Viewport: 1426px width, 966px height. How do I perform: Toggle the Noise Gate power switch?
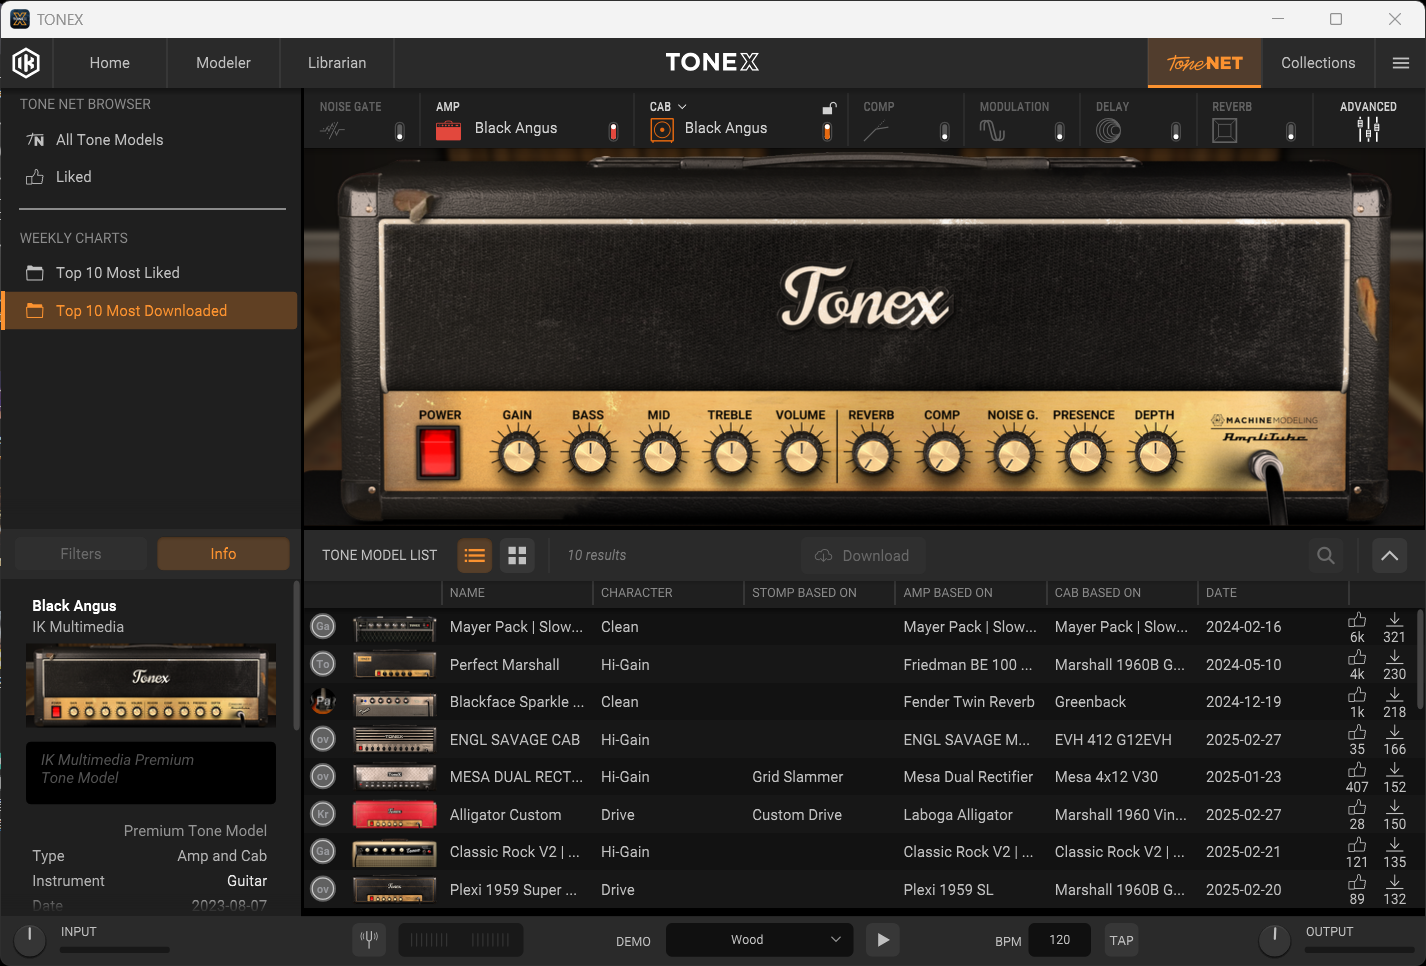coord(400,131)
